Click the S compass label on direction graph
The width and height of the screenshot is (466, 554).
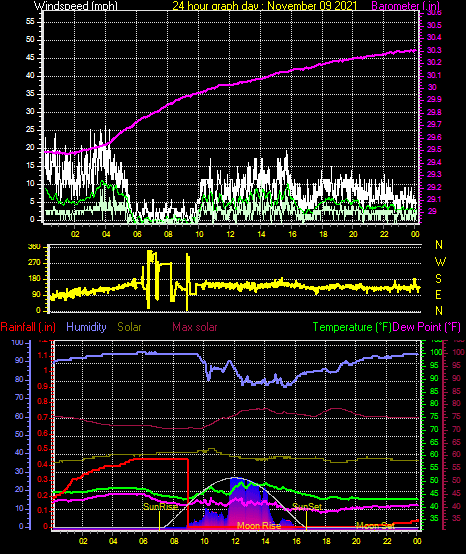(x=438, y=279)
